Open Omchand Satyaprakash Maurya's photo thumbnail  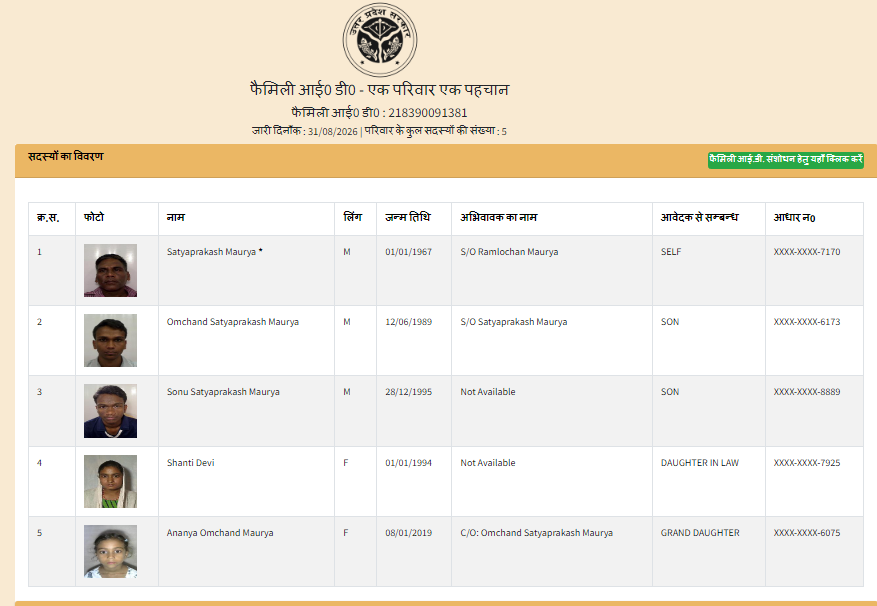pos(110,340)
